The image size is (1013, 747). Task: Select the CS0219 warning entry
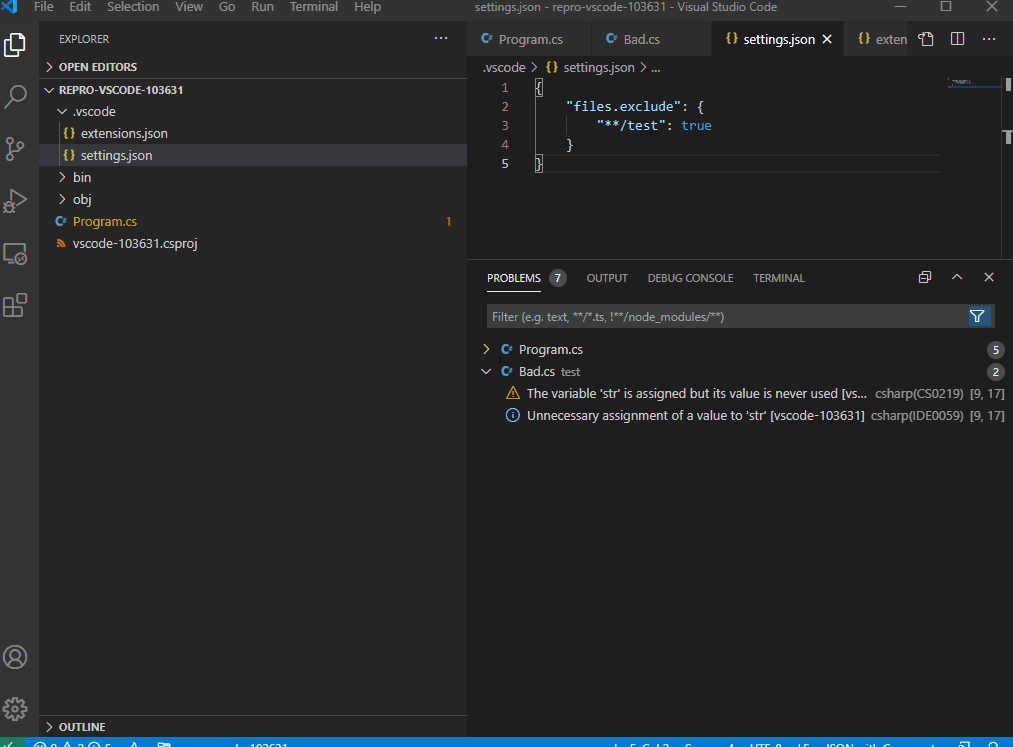click(700, 393)
